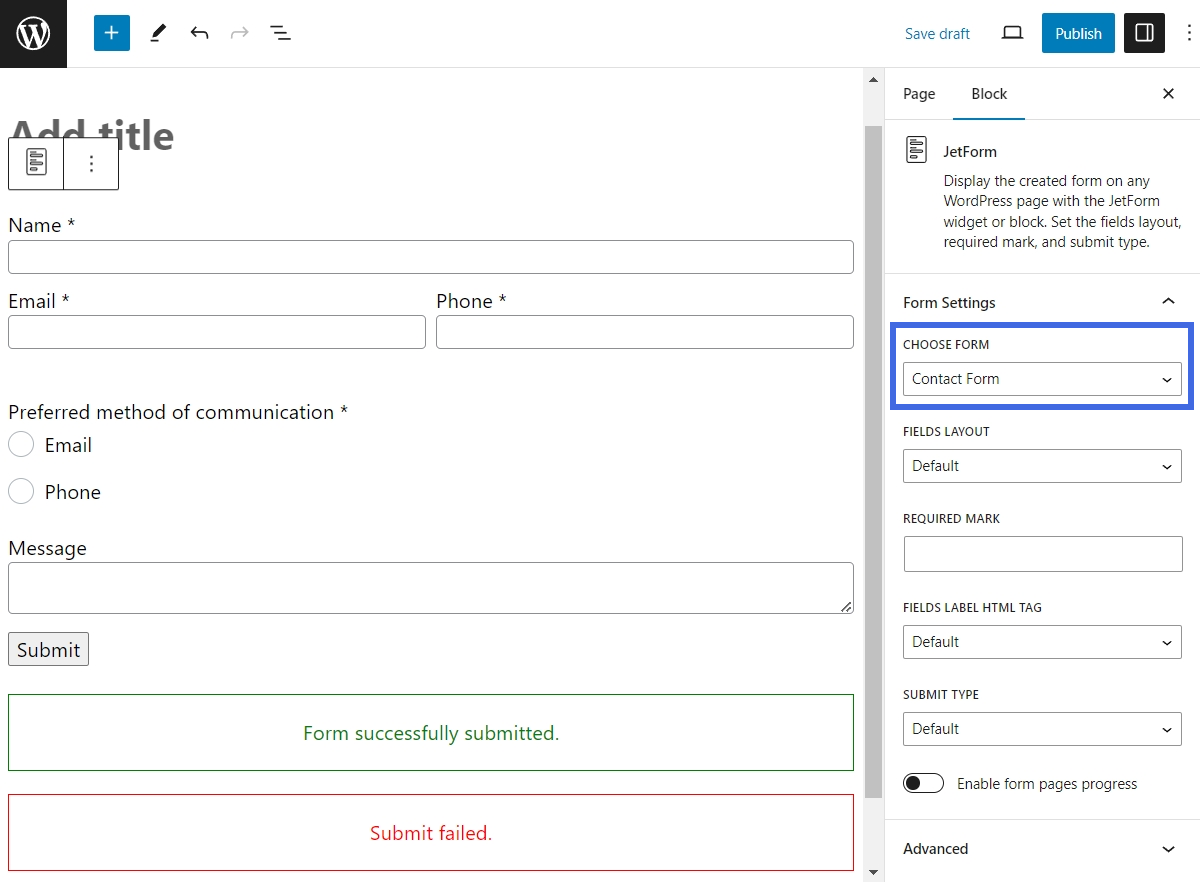Switch to the Block tab

(x=989, y=93)
